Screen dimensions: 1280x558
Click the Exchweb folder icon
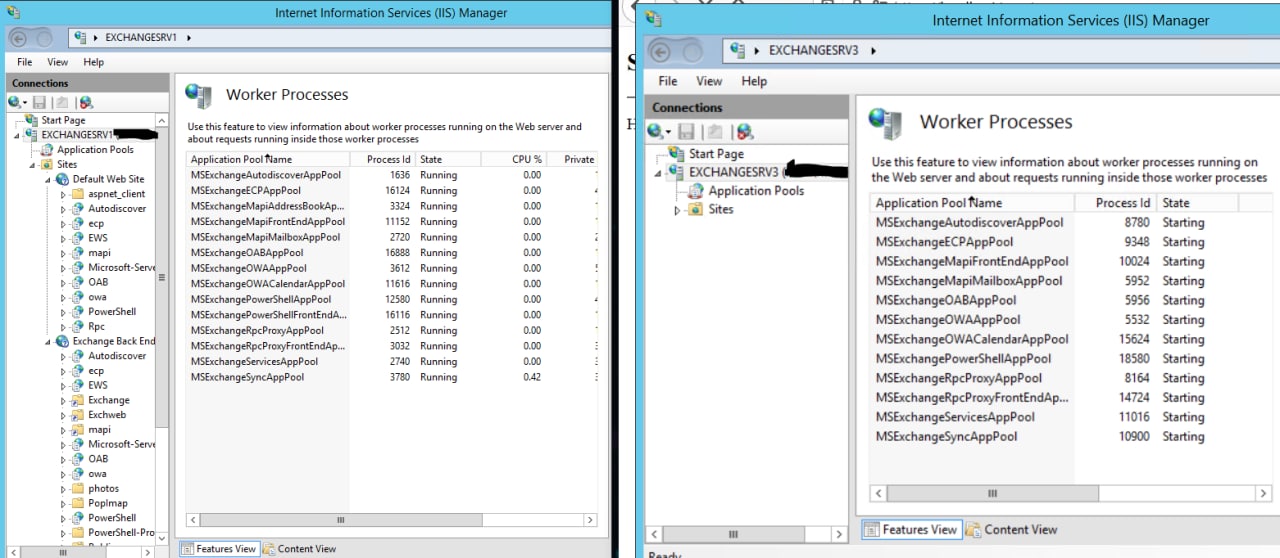77,414
